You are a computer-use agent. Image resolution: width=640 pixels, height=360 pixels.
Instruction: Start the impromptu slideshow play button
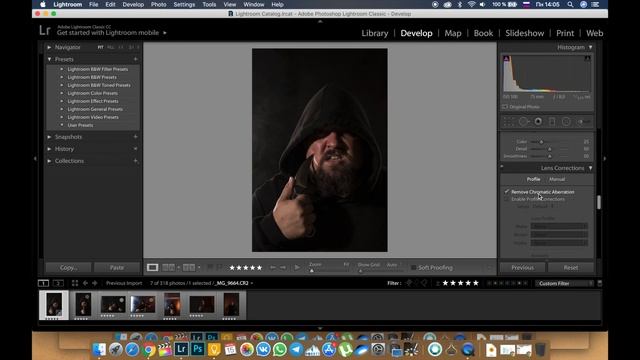coord(297,267)
